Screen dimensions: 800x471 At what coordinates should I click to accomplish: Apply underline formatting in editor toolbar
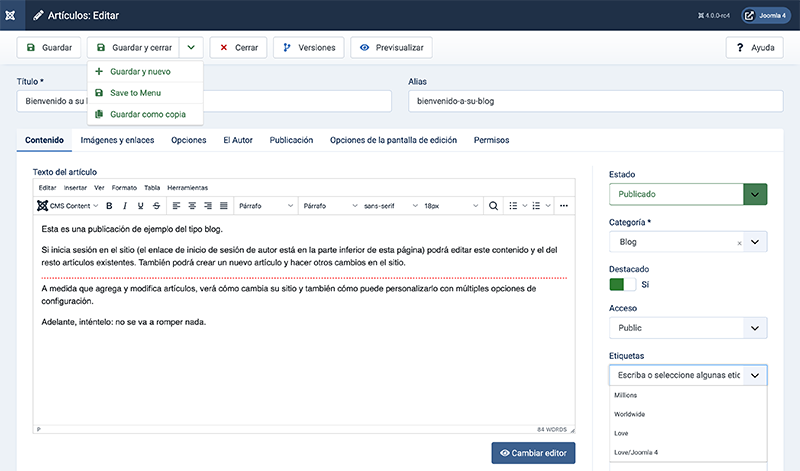[x=141, y=206]
